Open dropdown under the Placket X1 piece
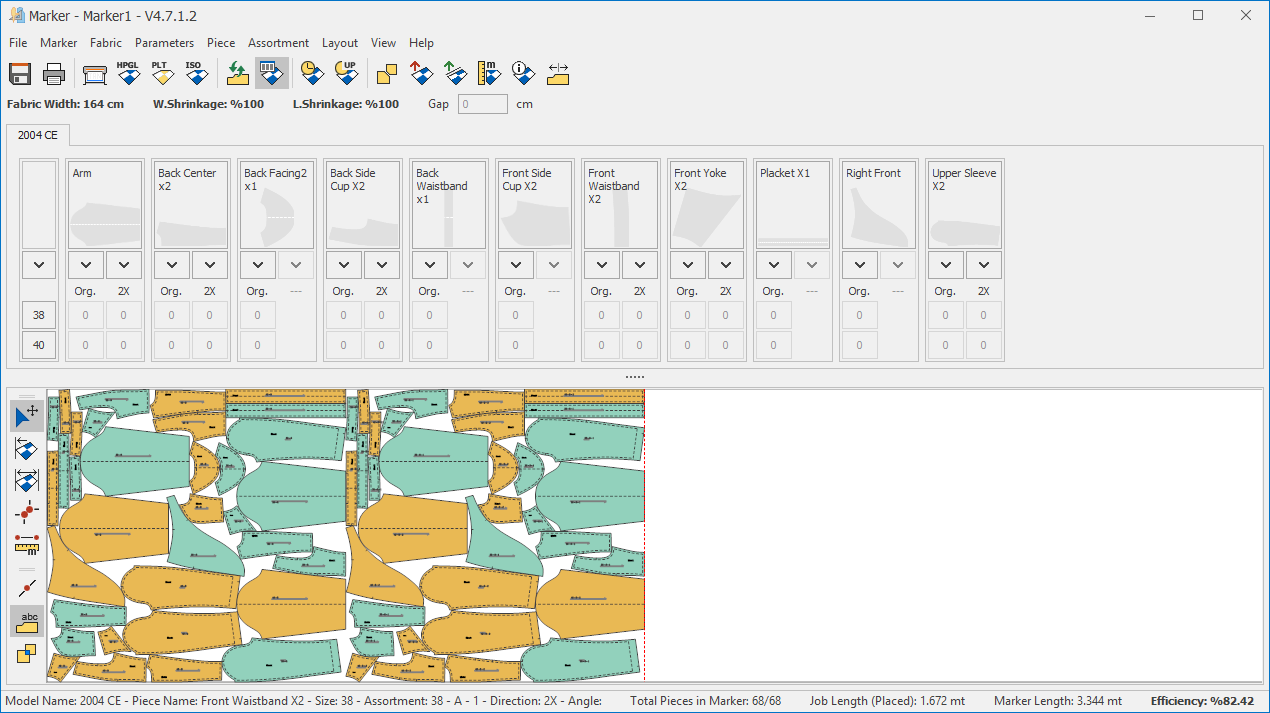 tap(773, 265)
